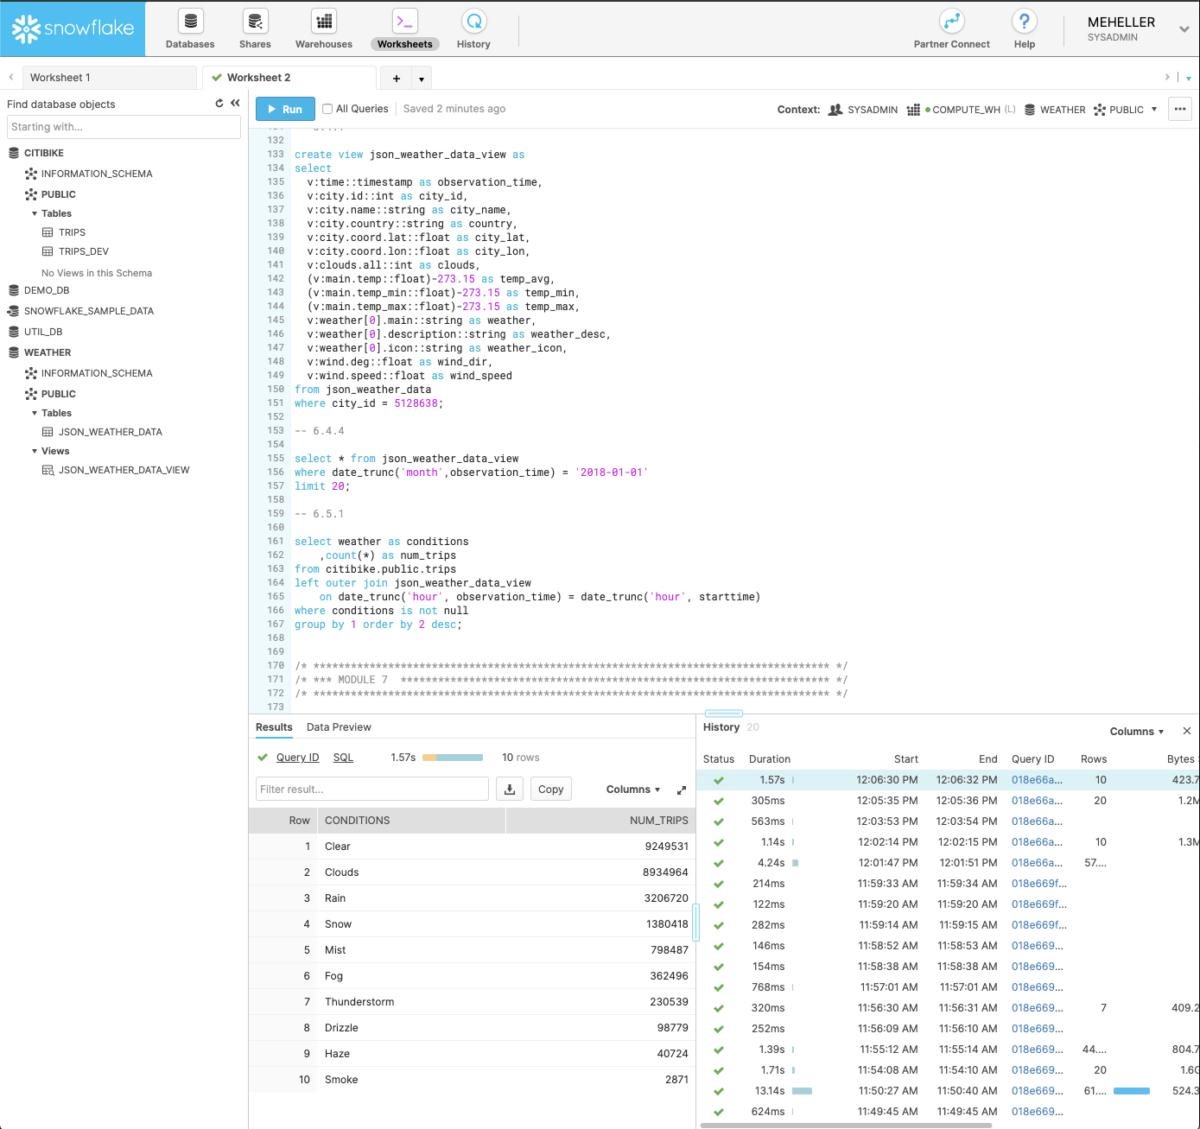
Task: Expand results panel to full view
Action: click(x=681, y=790)
